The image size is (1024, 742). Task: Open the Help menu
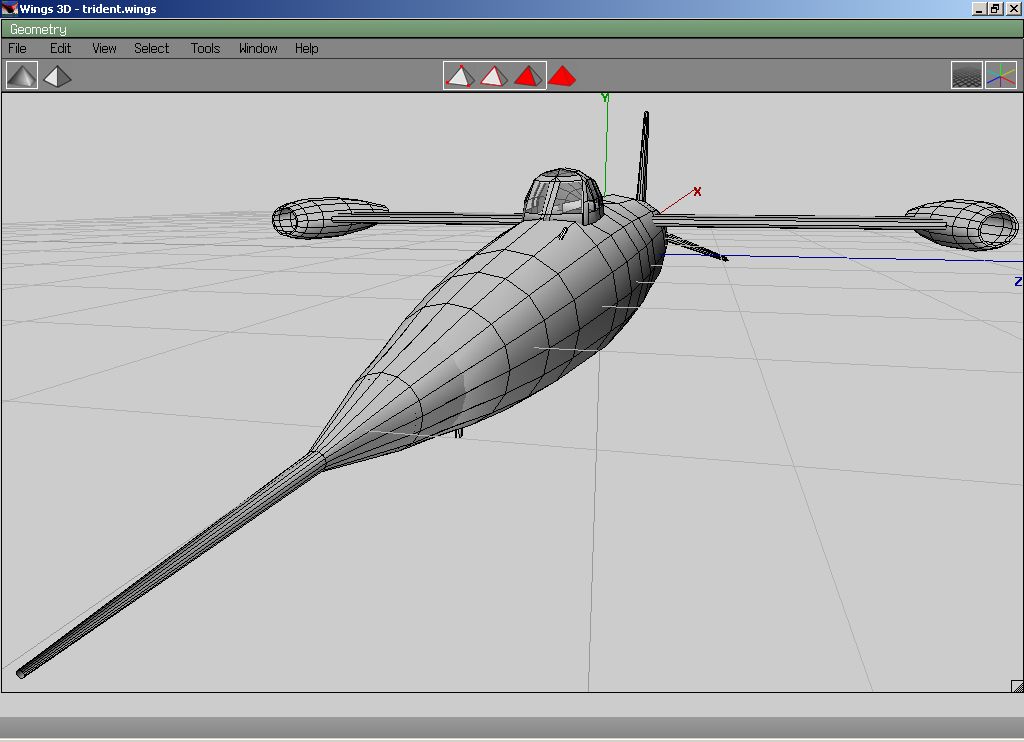pos(306,48)
